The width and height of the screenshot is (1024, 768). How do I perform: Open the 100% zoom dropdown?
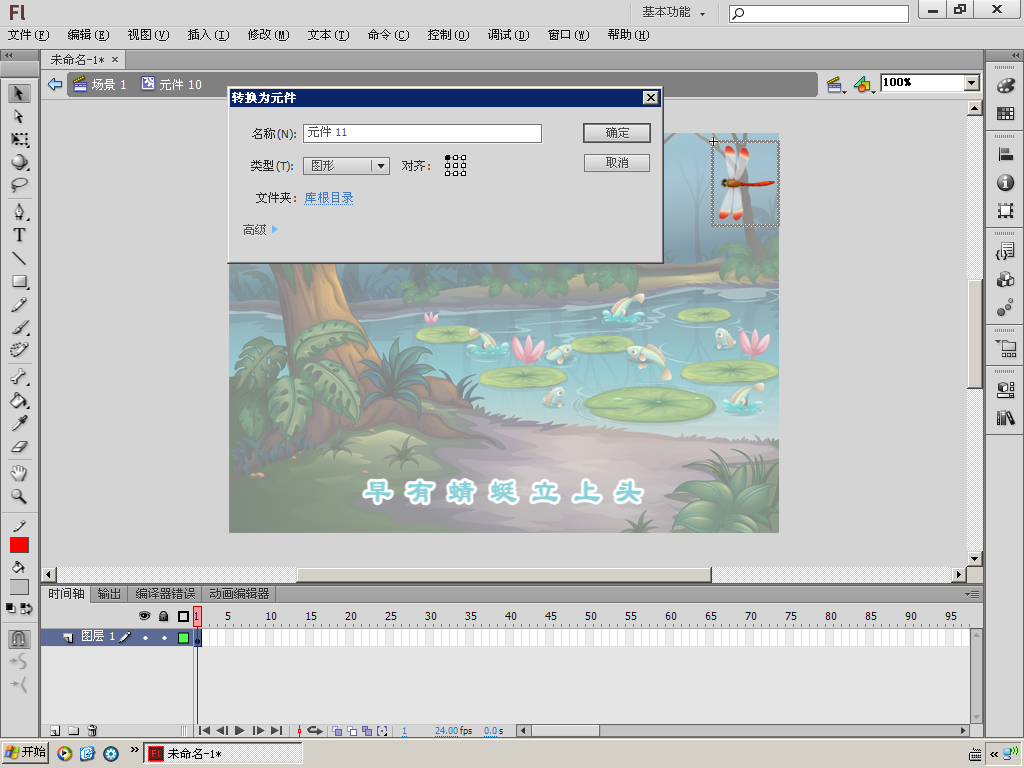pos(971,83)
